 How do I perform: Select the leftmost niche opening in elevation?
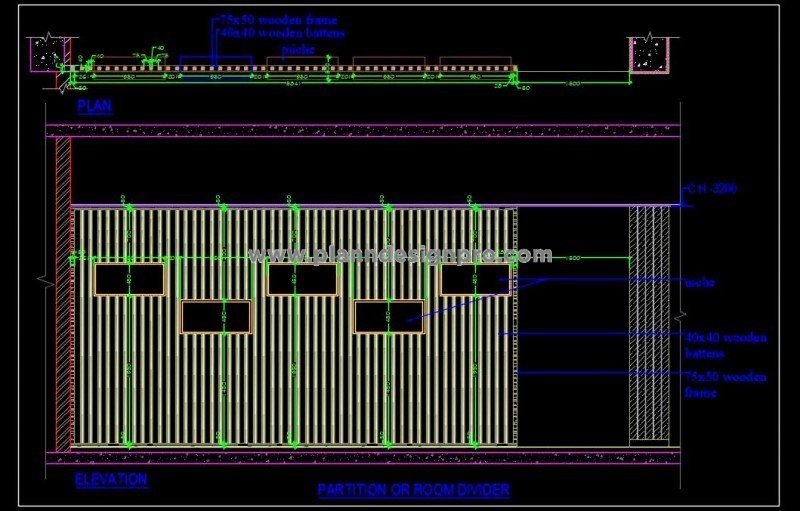(x=130, y=279)
